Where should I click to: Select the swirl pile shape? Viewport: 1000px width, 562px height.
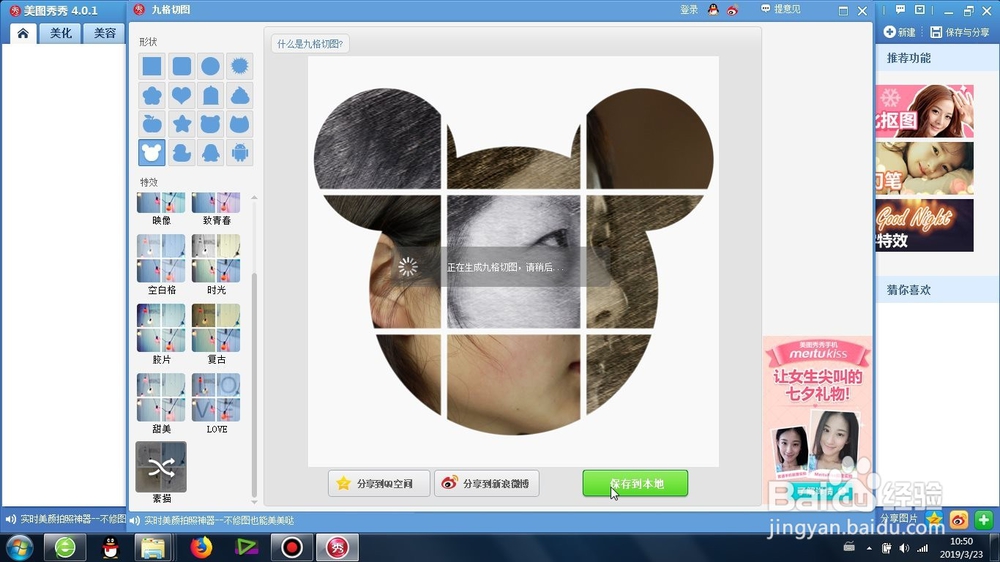point(240,95)
